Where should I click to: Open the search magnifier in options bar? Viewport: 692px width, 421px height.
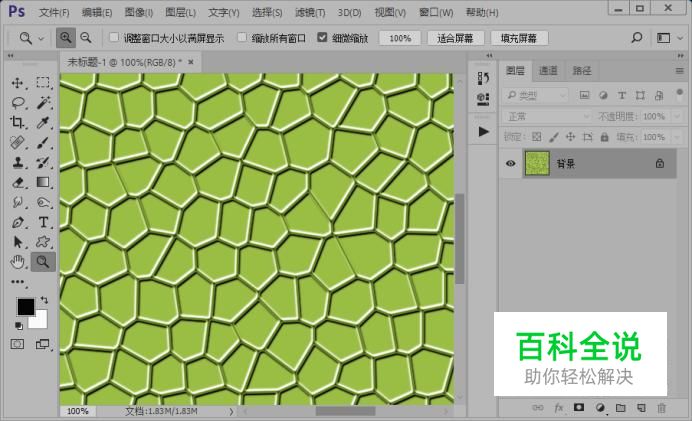pyautogui.click(x=636, y=38)
